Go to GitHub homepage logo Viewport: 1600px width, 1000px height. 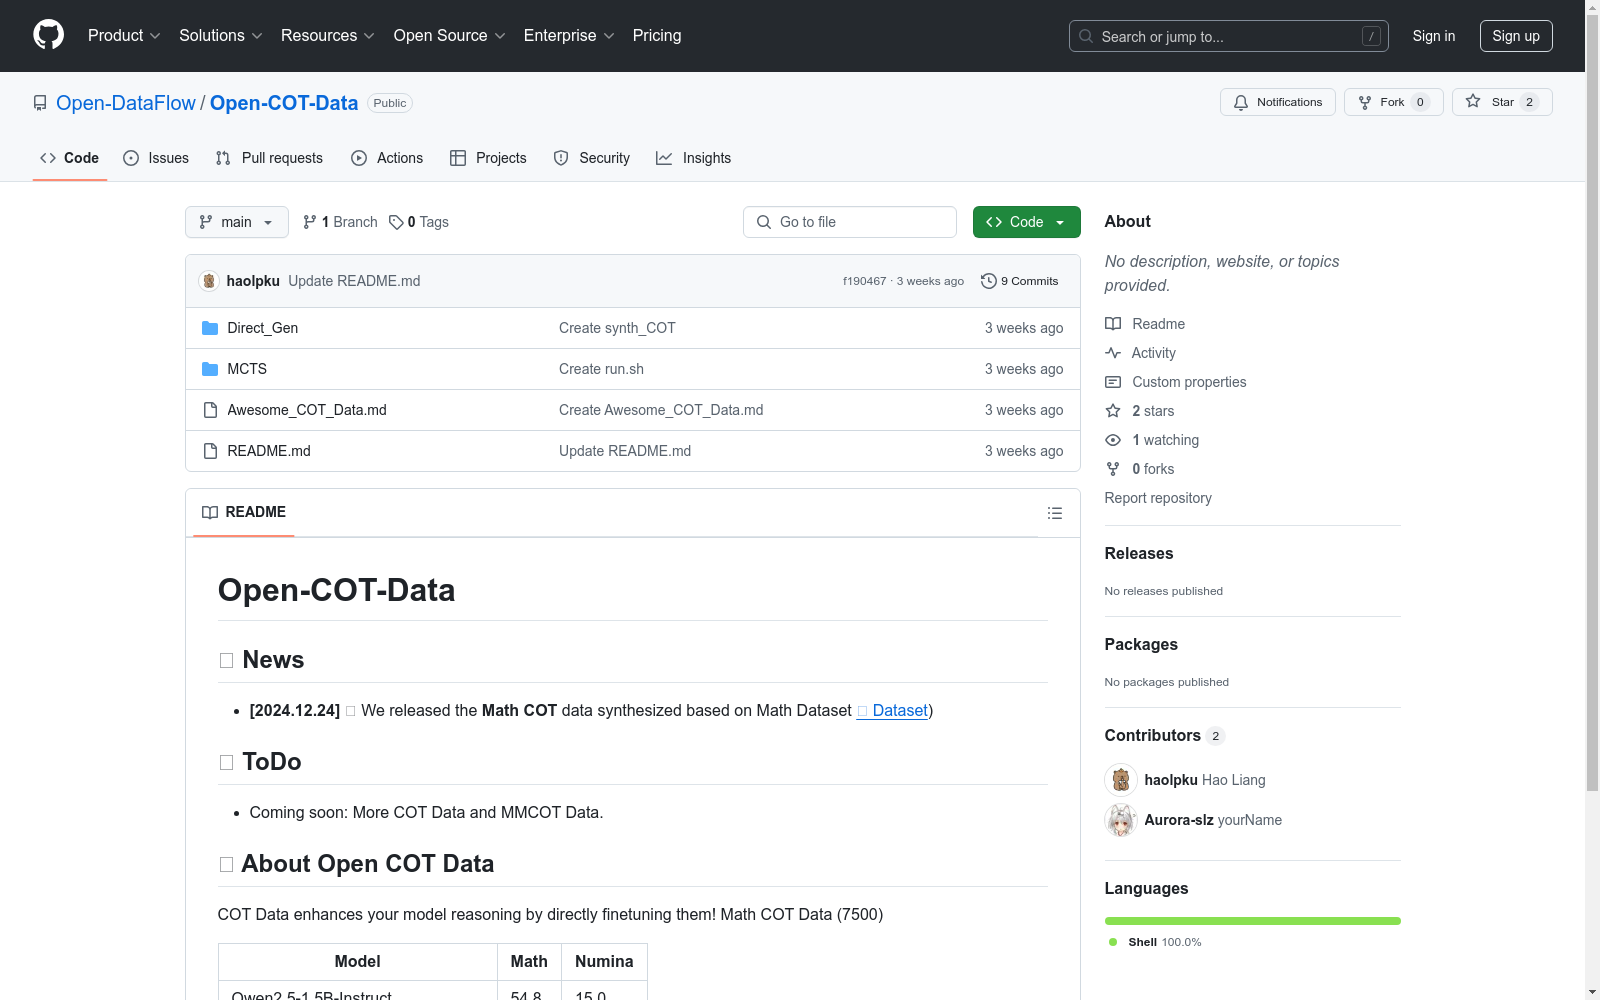click(x=48, y=35)
